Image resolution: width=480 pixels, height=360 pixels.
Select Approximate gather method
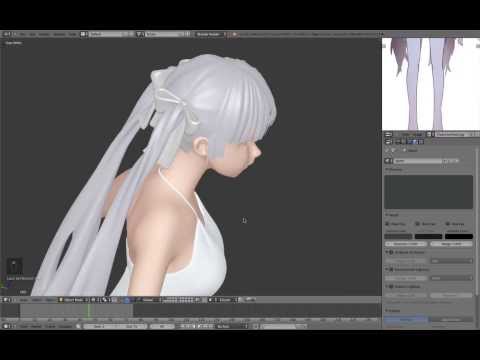tap(451, 319)
